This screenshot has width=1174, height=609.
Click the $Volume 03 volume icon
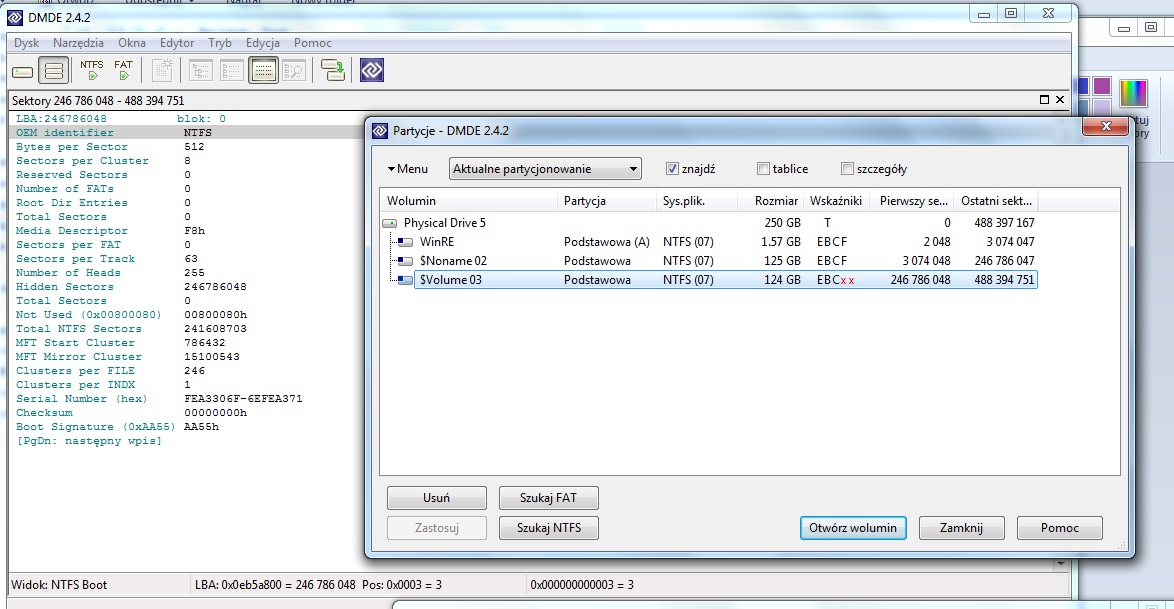[x=405, y=280]
